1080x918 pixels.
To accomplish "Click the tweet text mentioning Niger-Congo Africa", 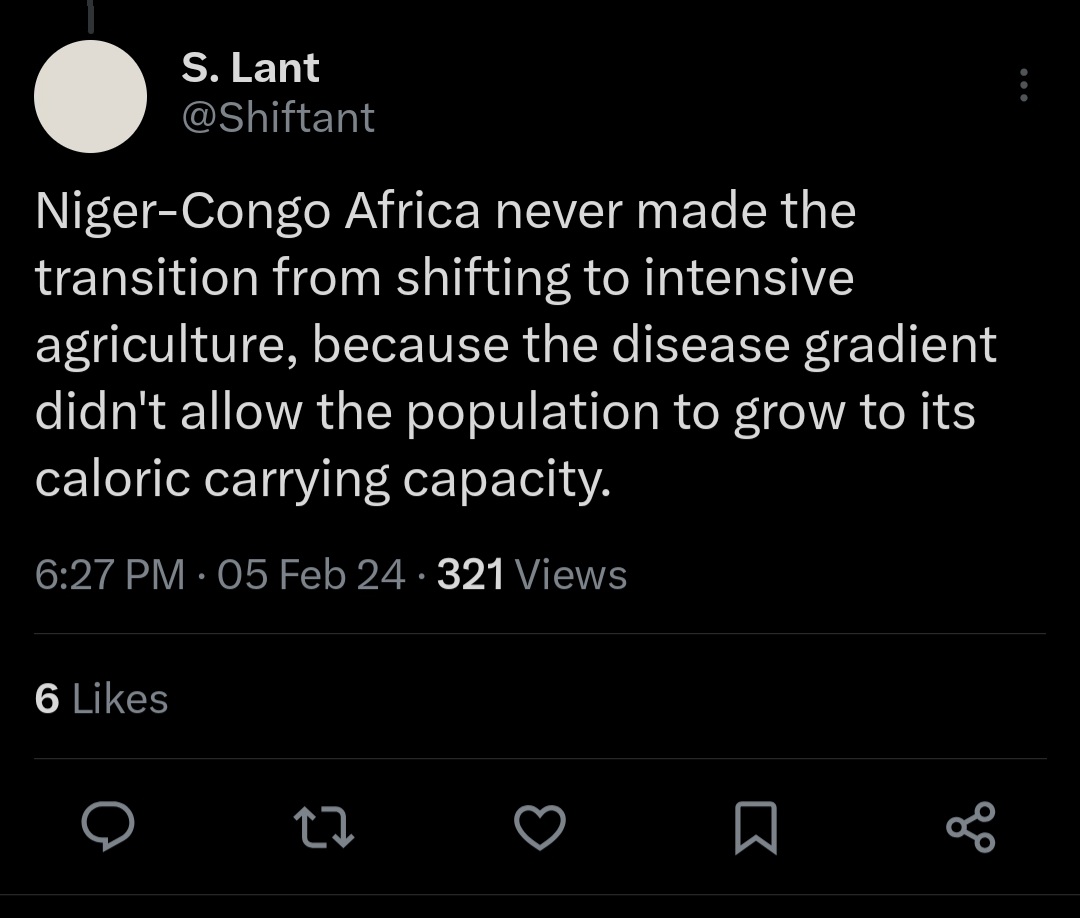I will coord(445,212).
